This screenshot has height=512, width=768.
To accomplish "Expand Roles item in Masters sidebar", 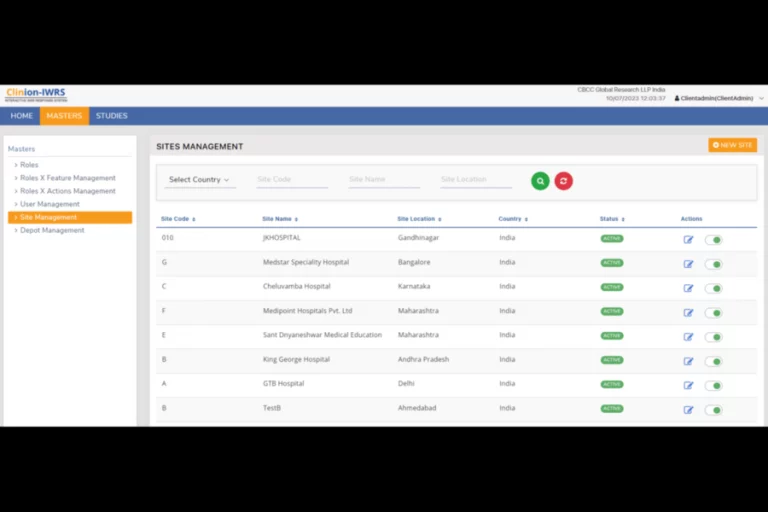I will point(28,165).
